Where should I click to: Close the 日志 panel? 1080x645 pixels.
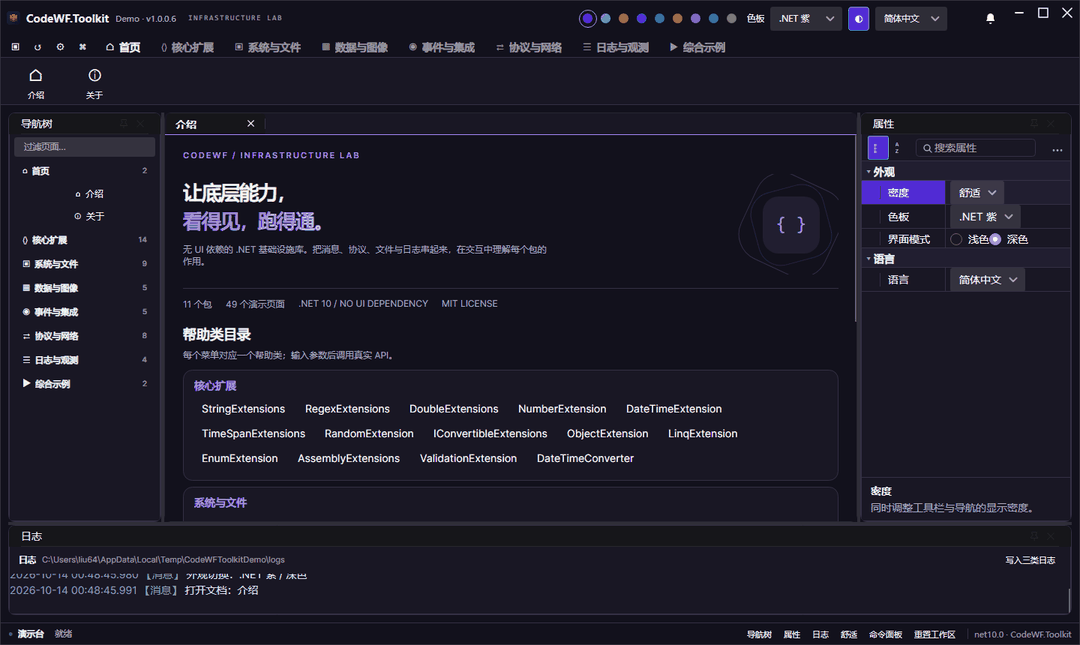click(x=1051, y=535)
